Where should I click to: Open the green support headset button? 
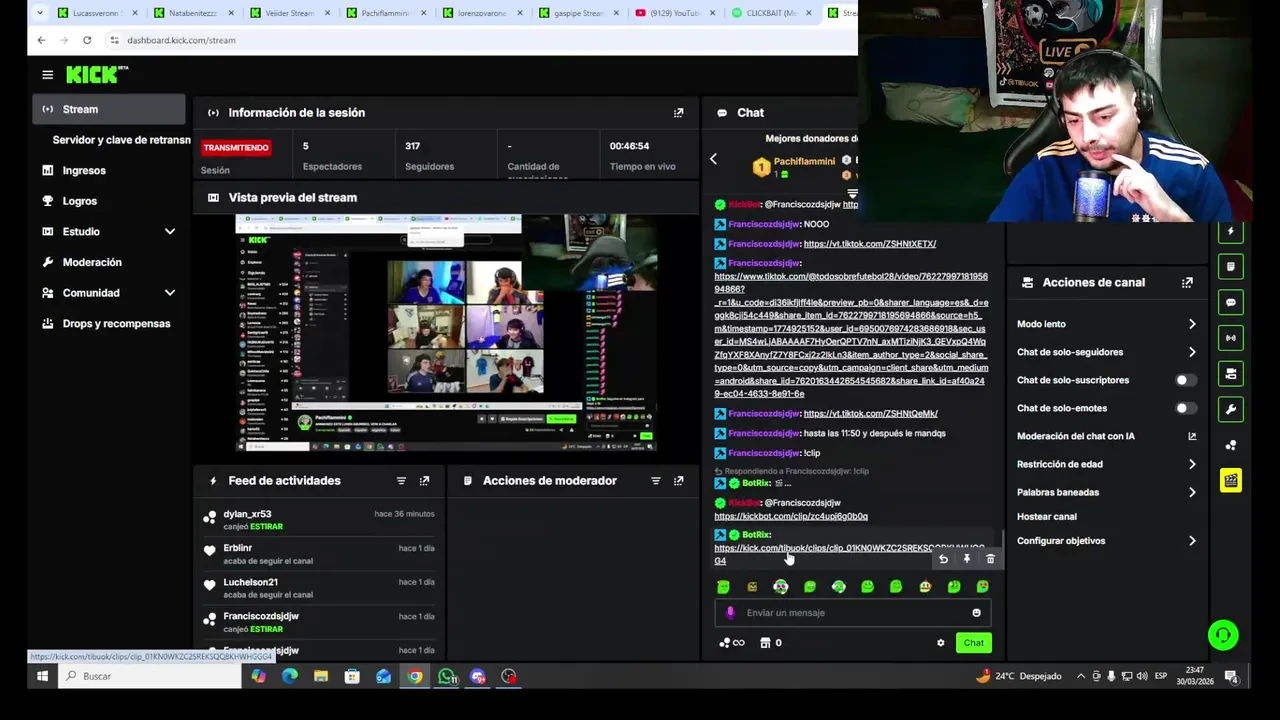click(1223, 635)
